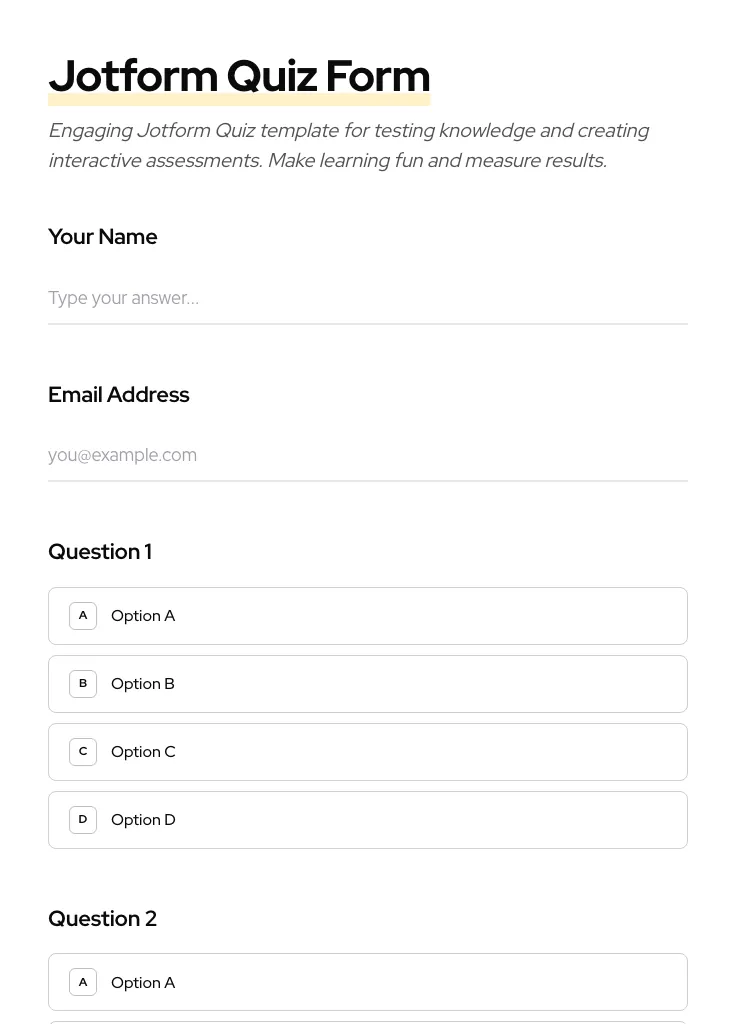736x1024 pixels.
Task: Click the Your Name answer field
Action: click(x=368, y=298)
